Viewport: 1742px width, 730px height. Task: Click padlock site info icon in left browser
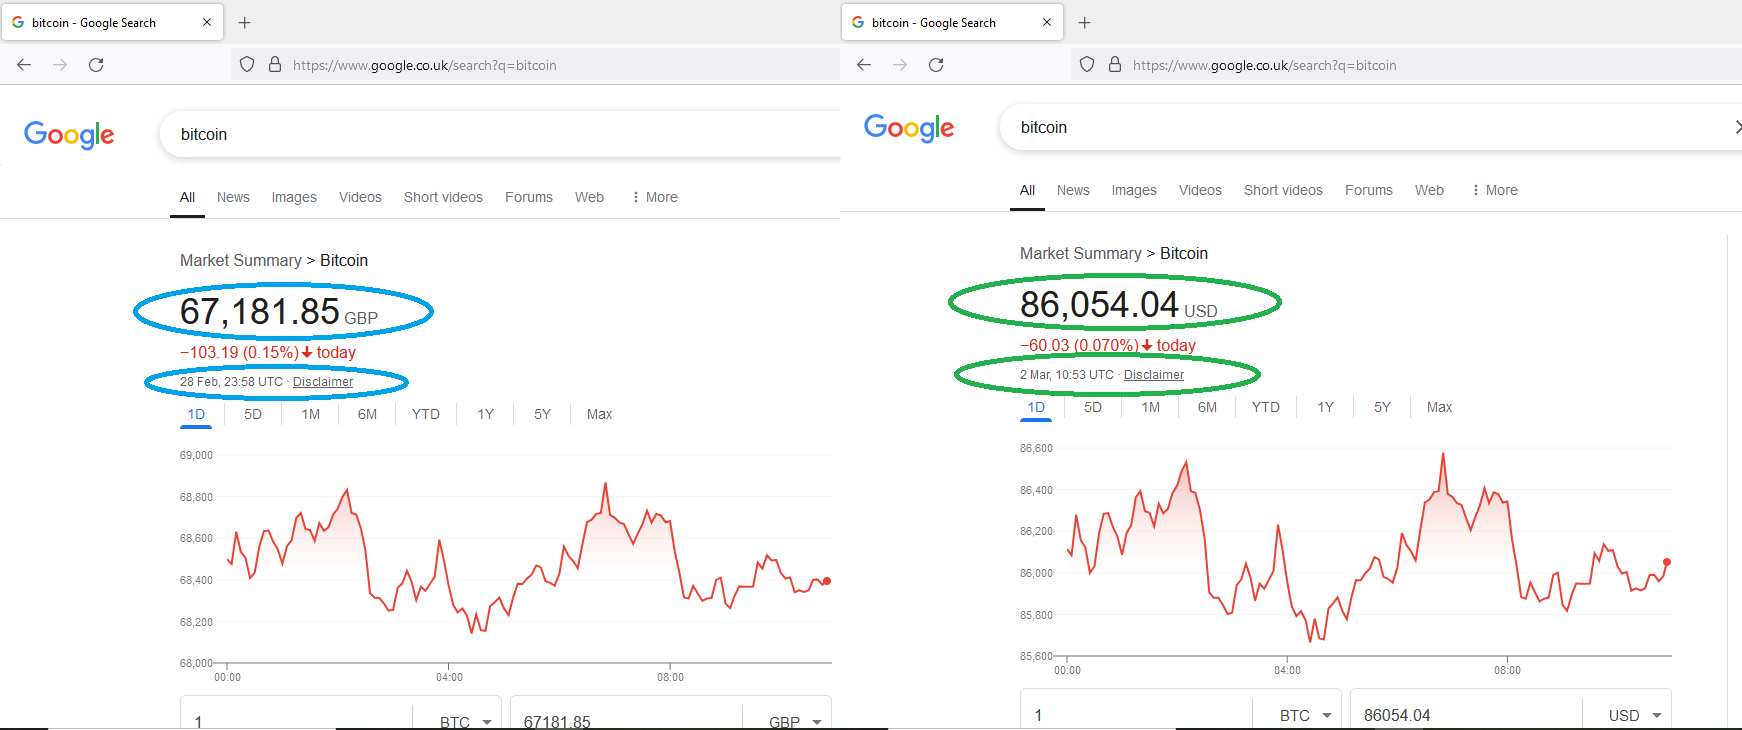tap(275, 65)
